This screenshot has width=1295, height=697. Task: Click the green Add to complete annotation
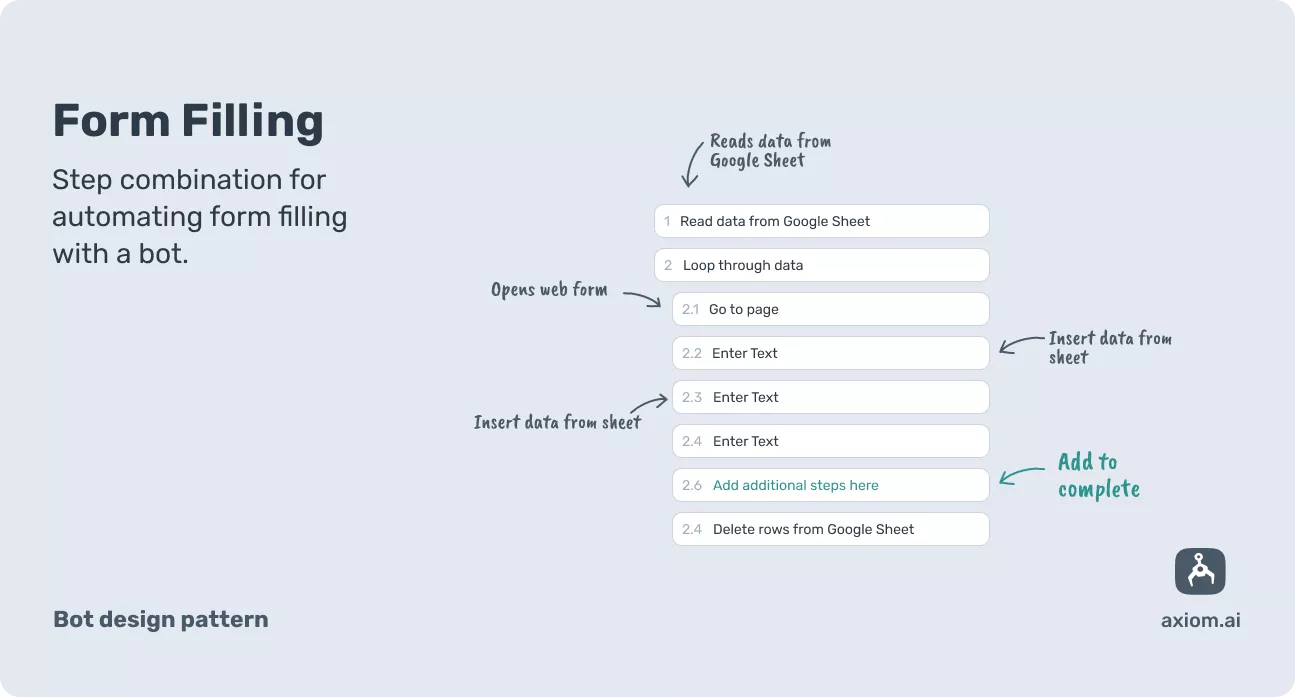coord(1098,475)
